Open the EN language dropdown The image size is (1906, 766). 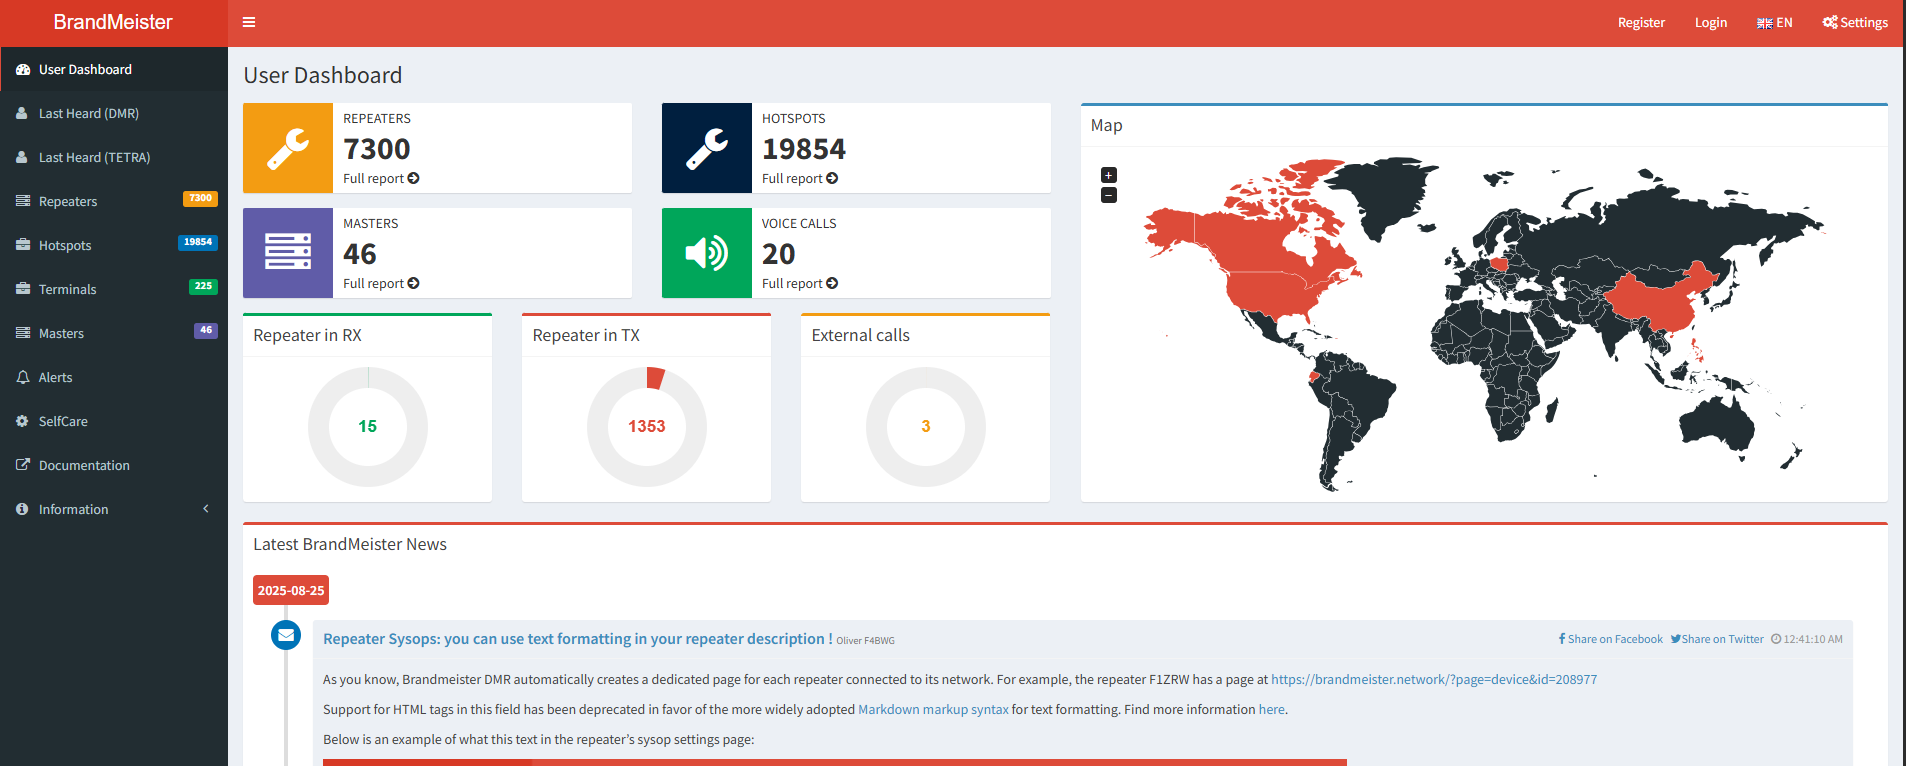tap(1774, 23)
